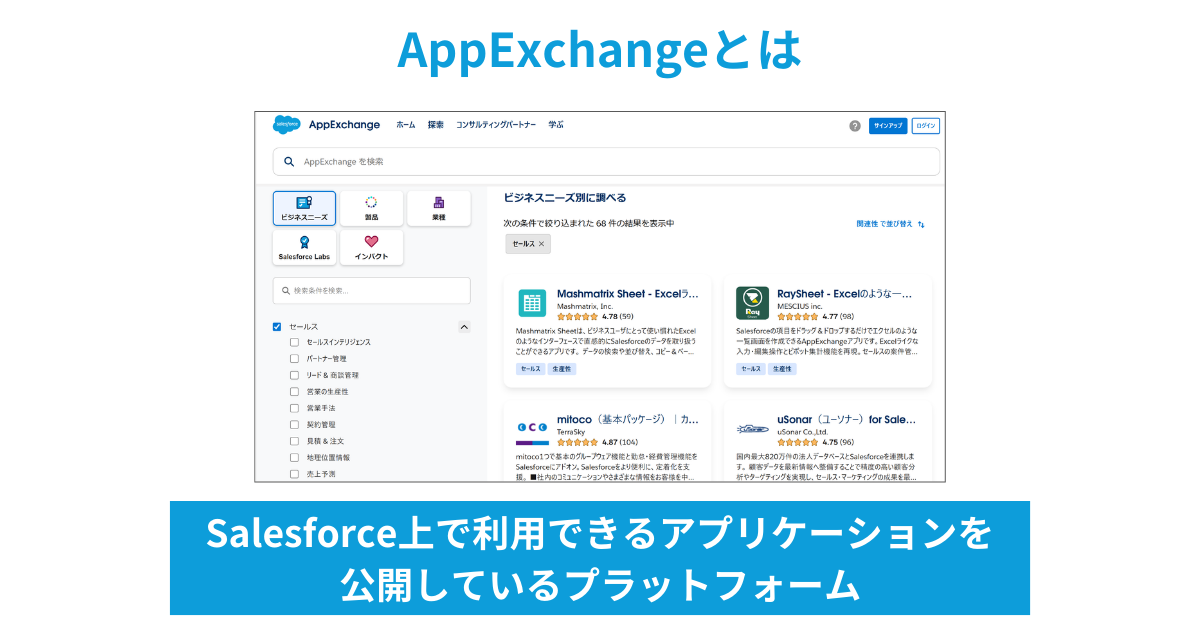This screenshot has width=1200, height=628.
Task: Click the 業種 building icon
Action: tap(438, 200)
